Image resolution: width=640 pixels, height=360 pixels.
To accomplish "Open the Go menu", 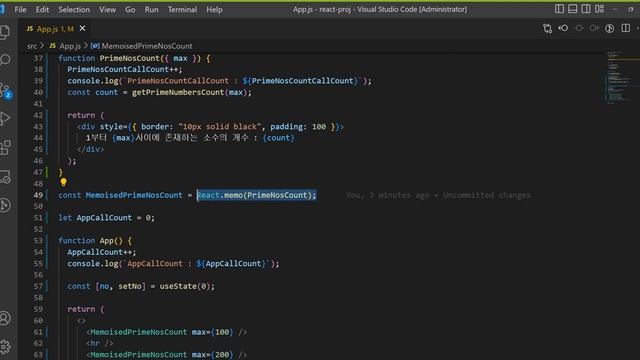I will (130, 9).
